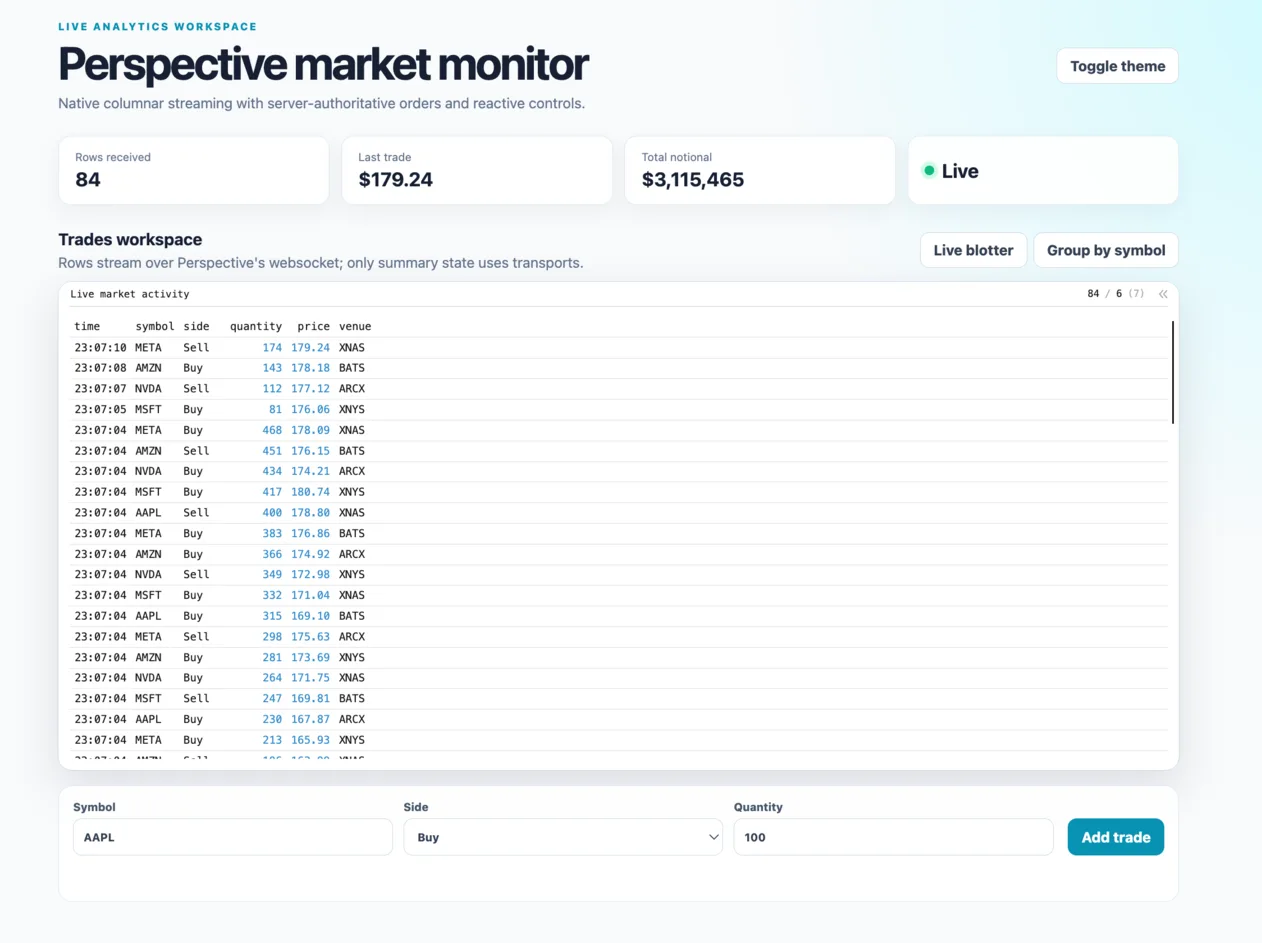Screen dimensions: 1262x943
Task: Select price cell 167.87
Action: click(x=310, y=719)
